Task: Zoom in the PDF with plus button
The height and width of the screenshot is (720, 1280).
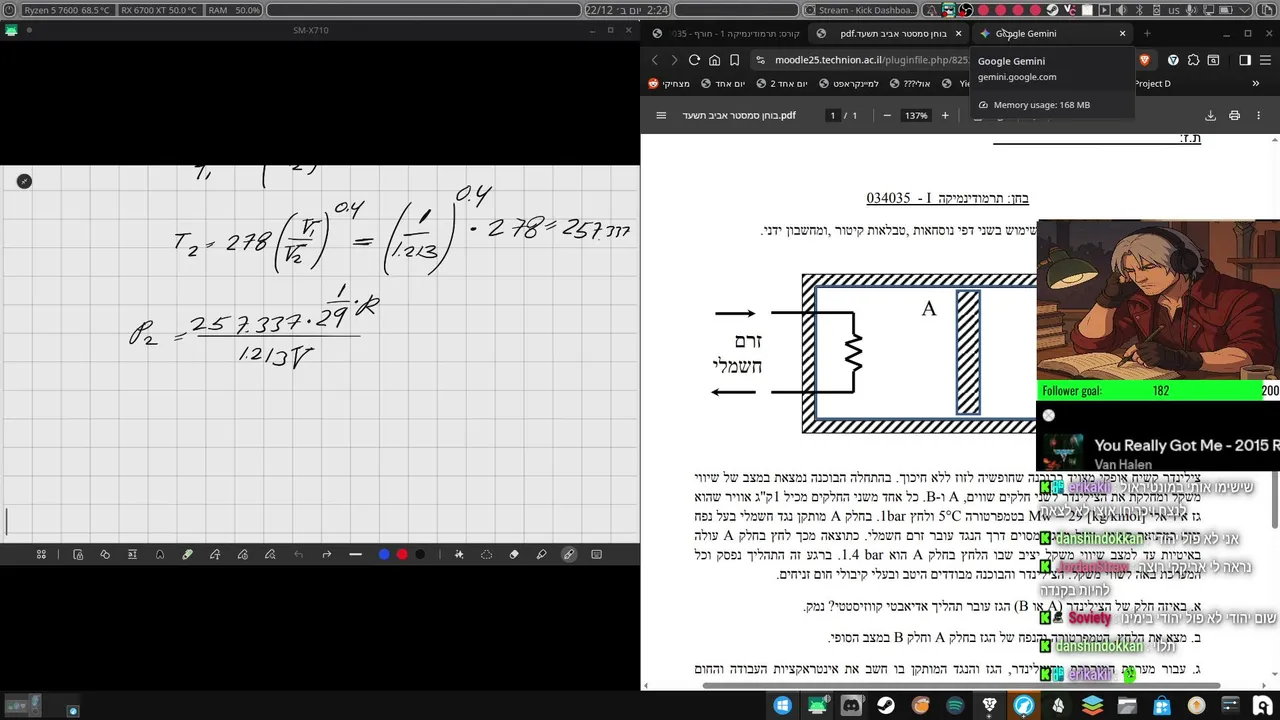Action: pos(944,116)
